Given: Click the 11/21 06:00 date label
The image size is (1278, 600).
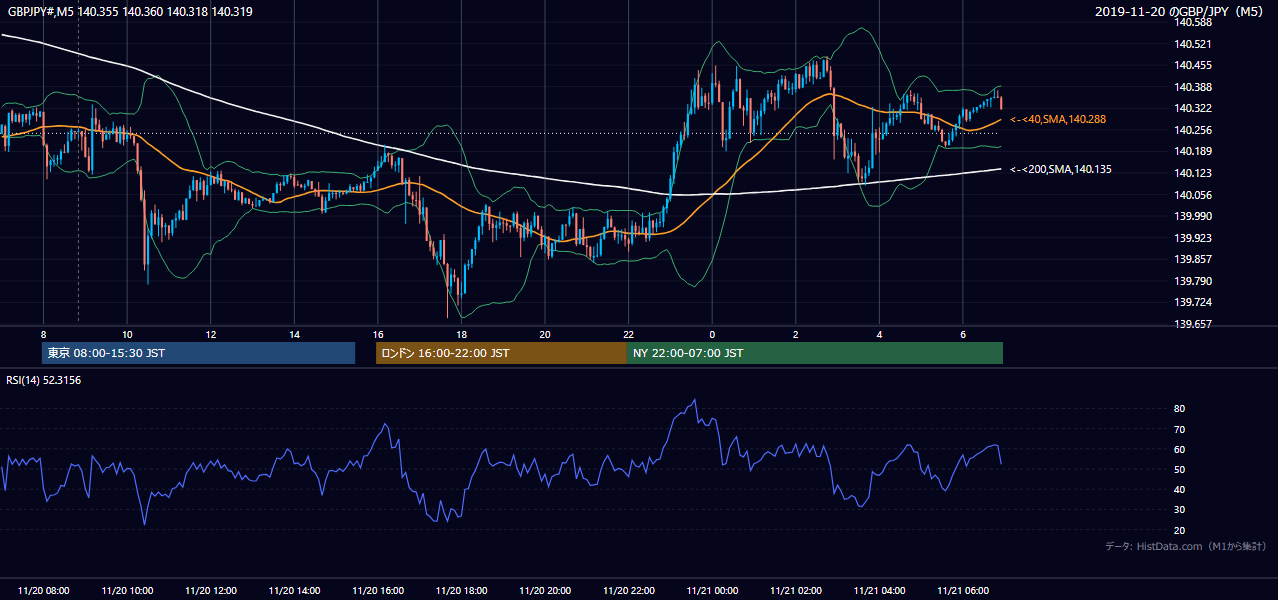Looking at the screenshot, I should [963, 591].
